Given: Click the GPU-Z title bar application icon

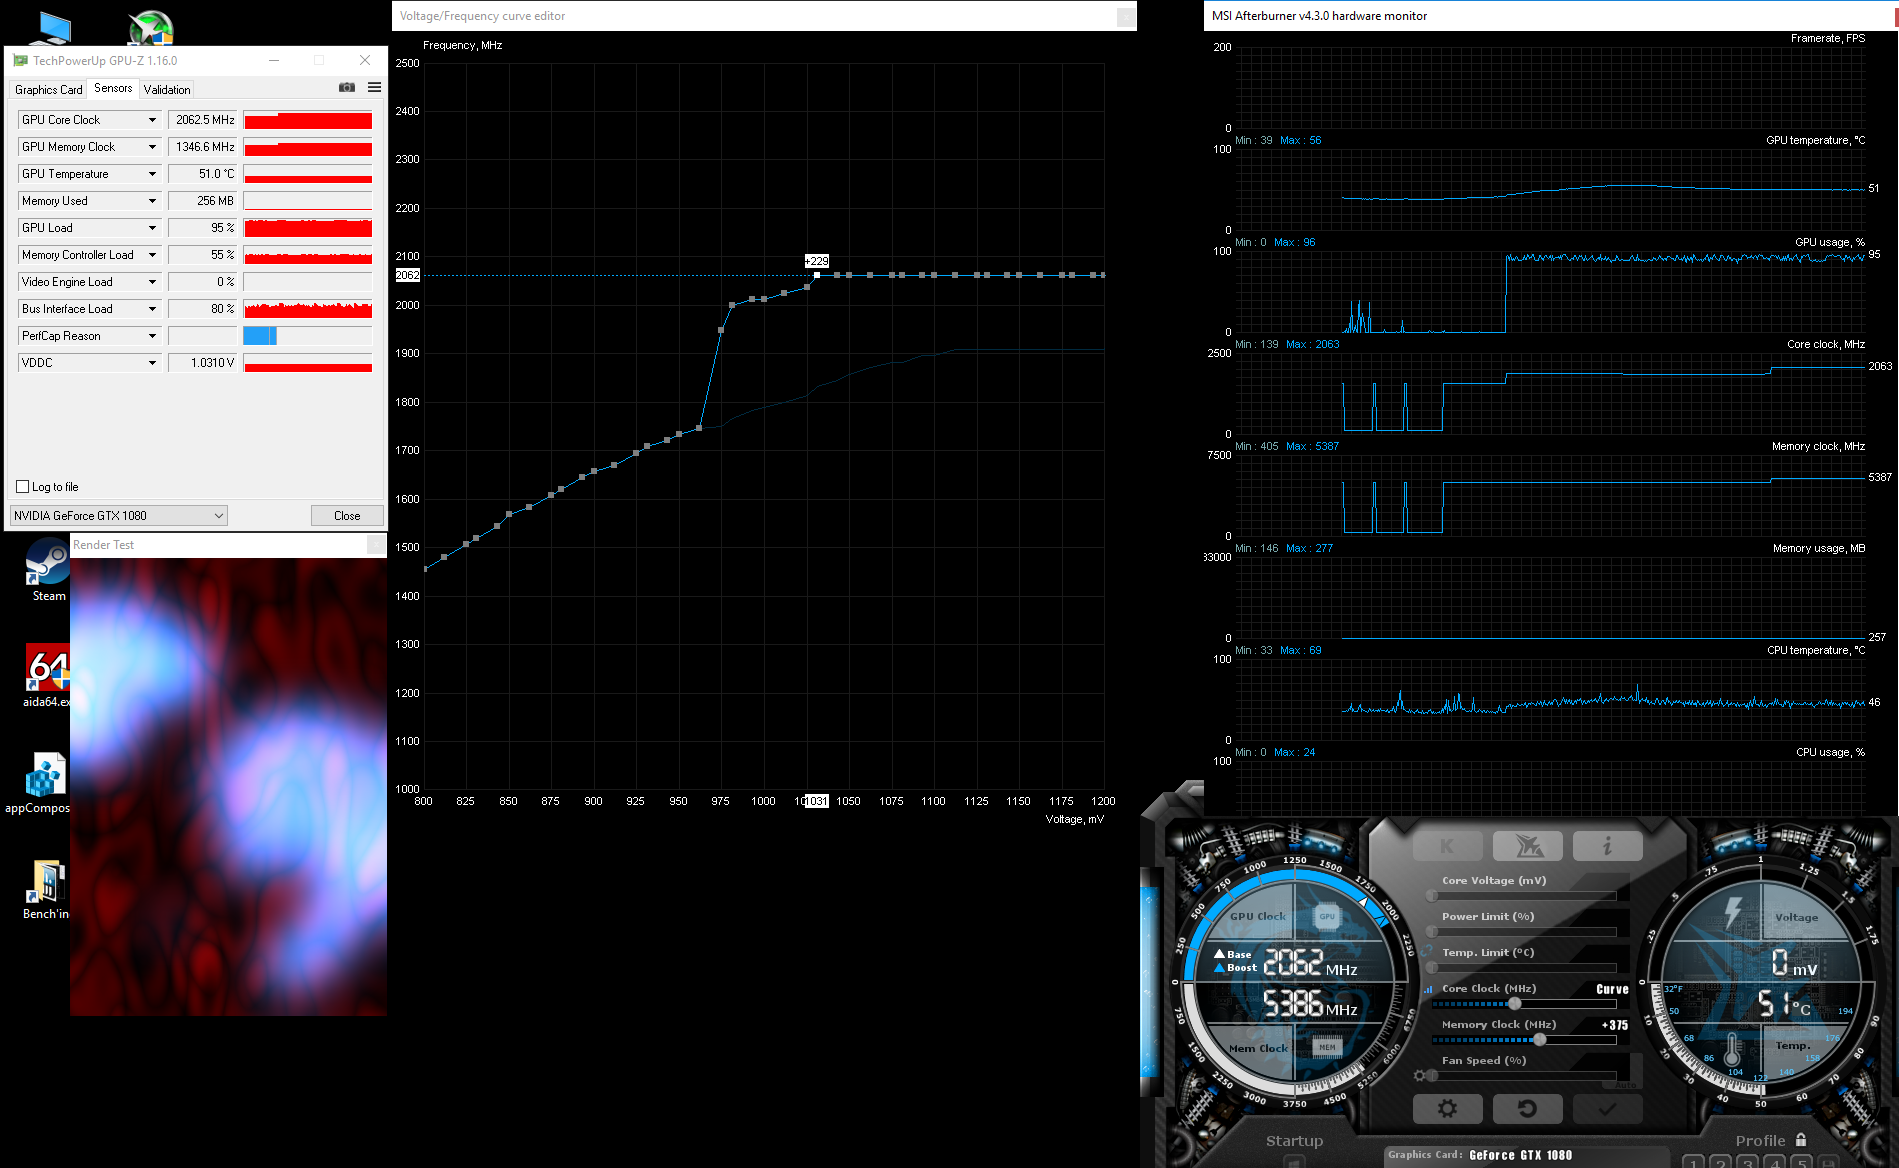Looking at the screenshot, I should [x=20, y=61].
